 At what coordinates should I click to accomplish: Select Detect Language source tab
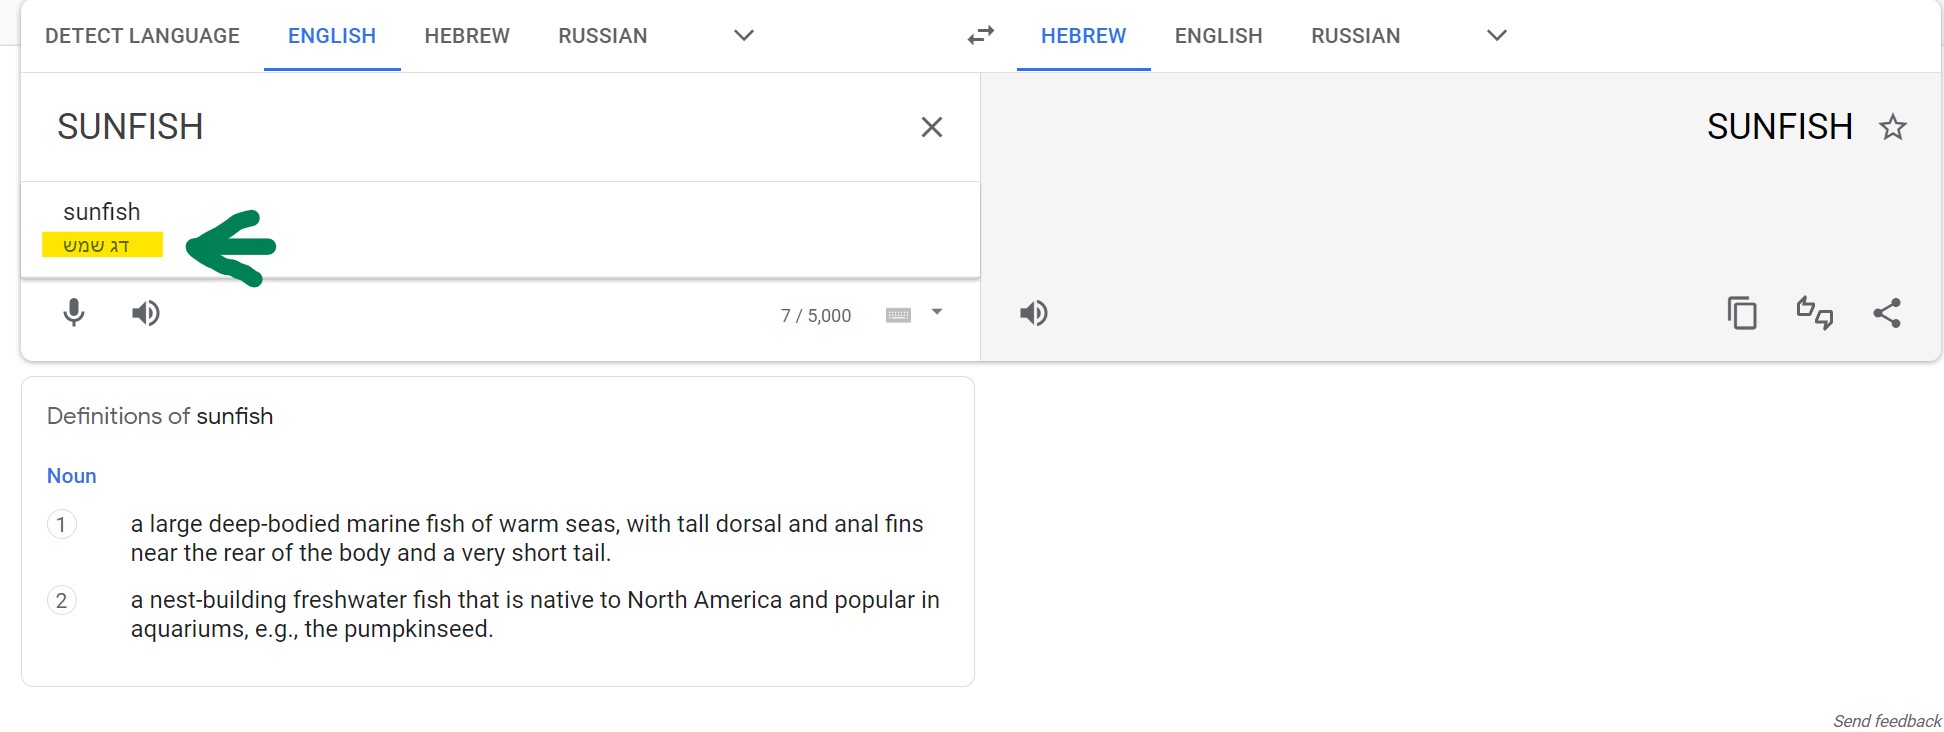coord(142,36)
